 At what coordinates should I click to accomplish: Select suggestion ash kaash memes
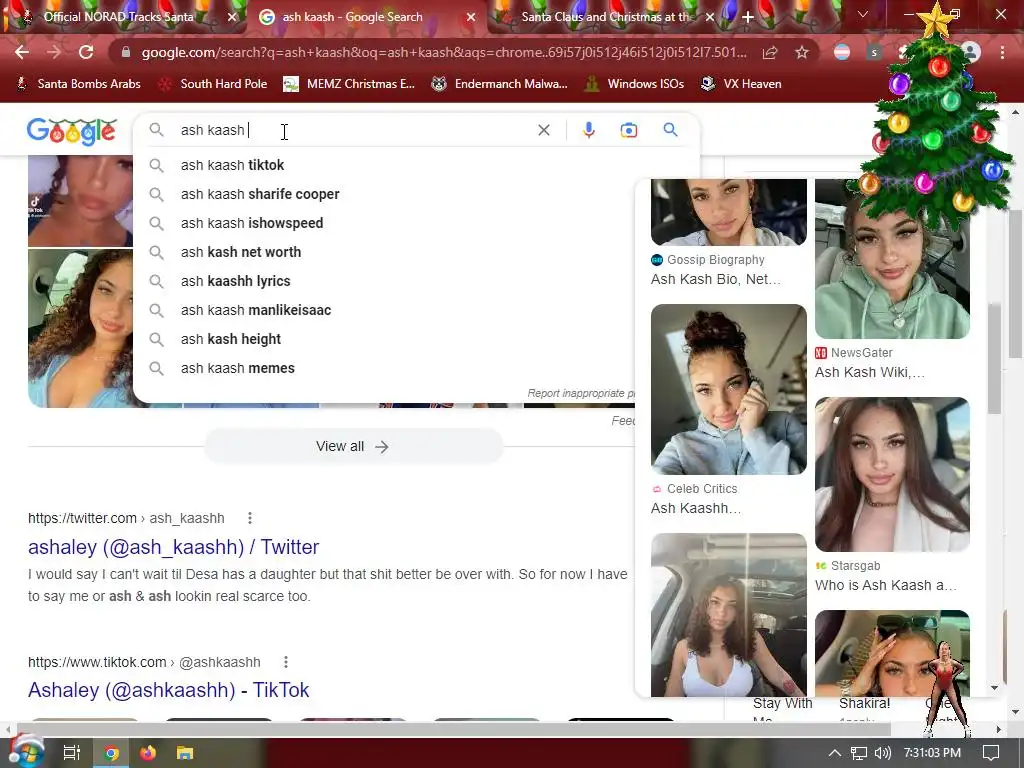416,368
